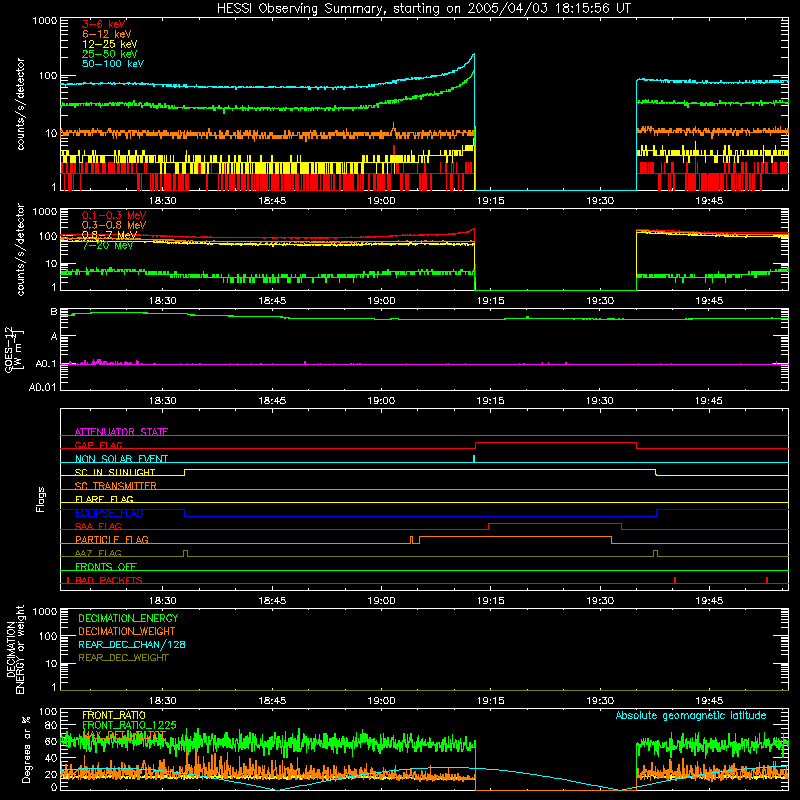Image resolution: width=800 pixels, height=800 pixels.
Task: Select the SC_TRANSMITTER flag label
Action: [x=115, y=485]
